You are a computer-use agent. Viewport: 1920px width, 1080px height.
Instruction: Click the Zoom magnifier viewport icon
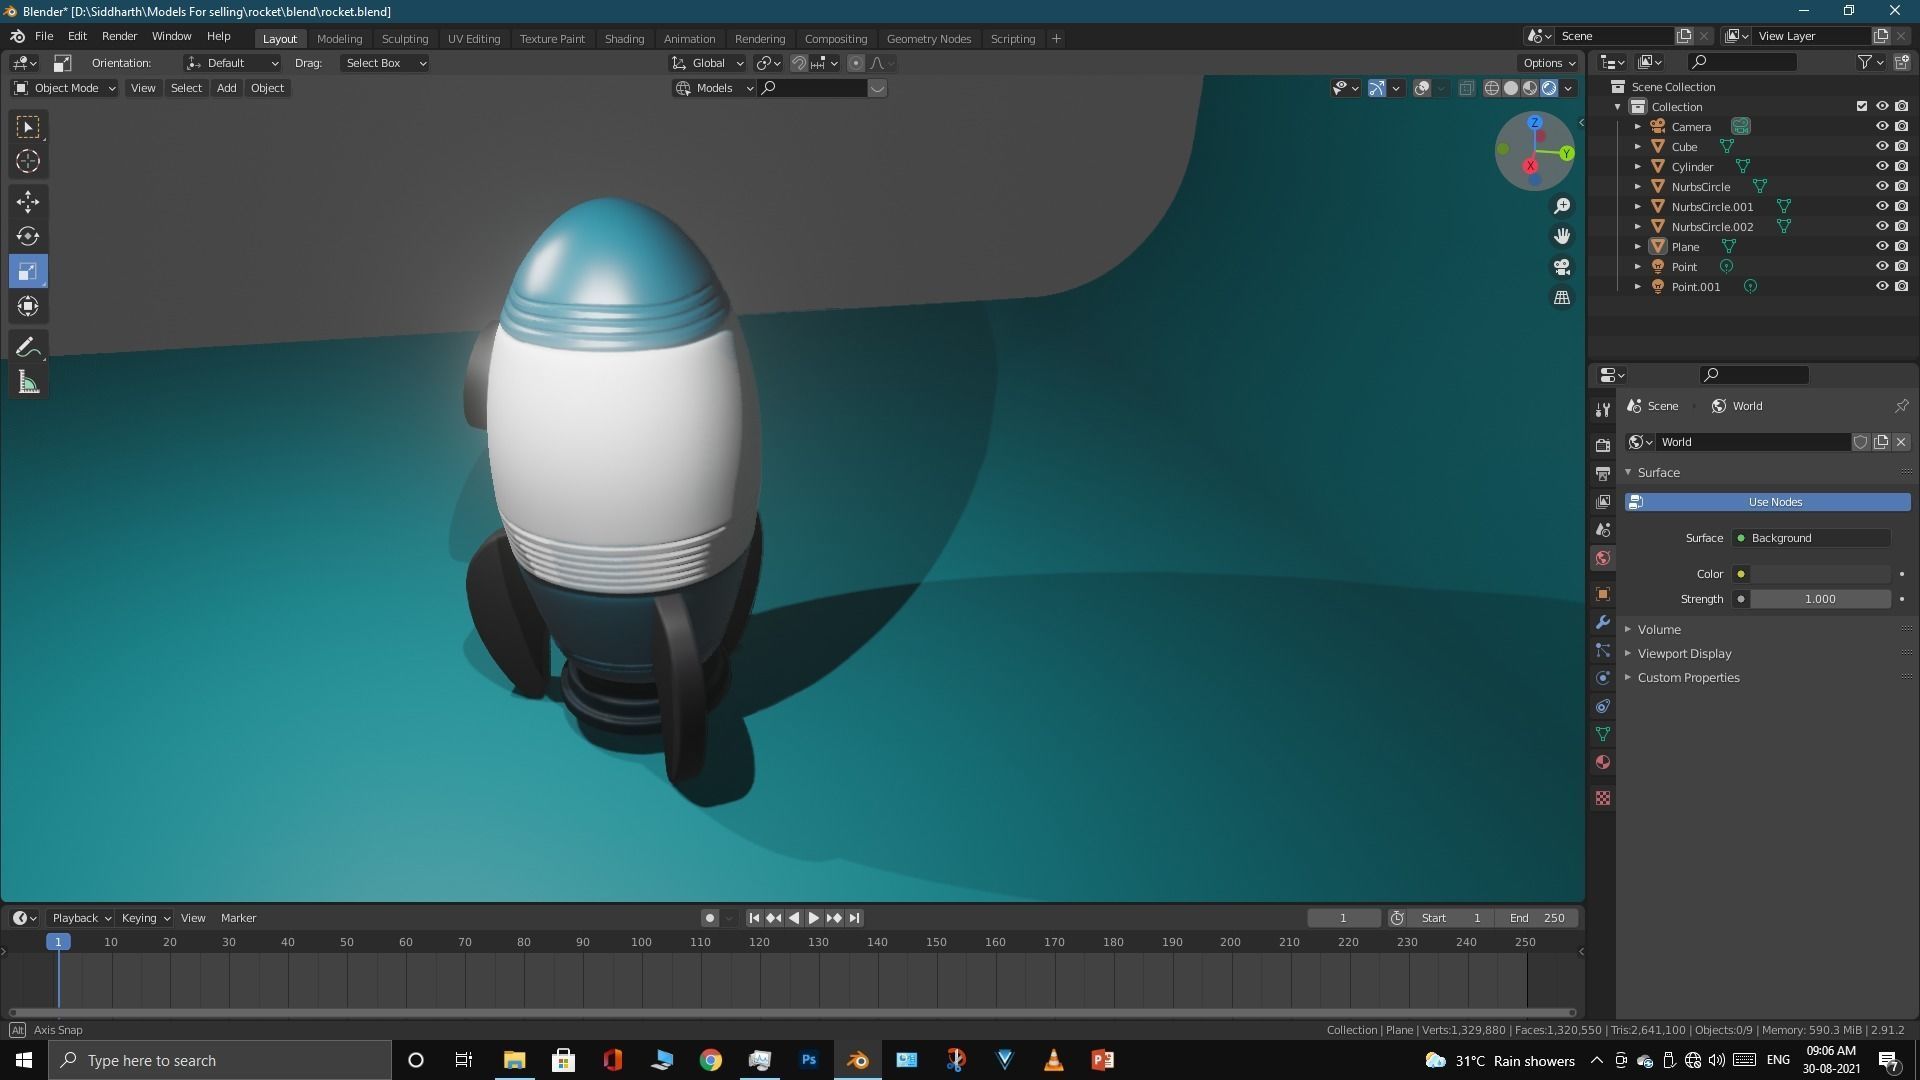point(1561,206)
